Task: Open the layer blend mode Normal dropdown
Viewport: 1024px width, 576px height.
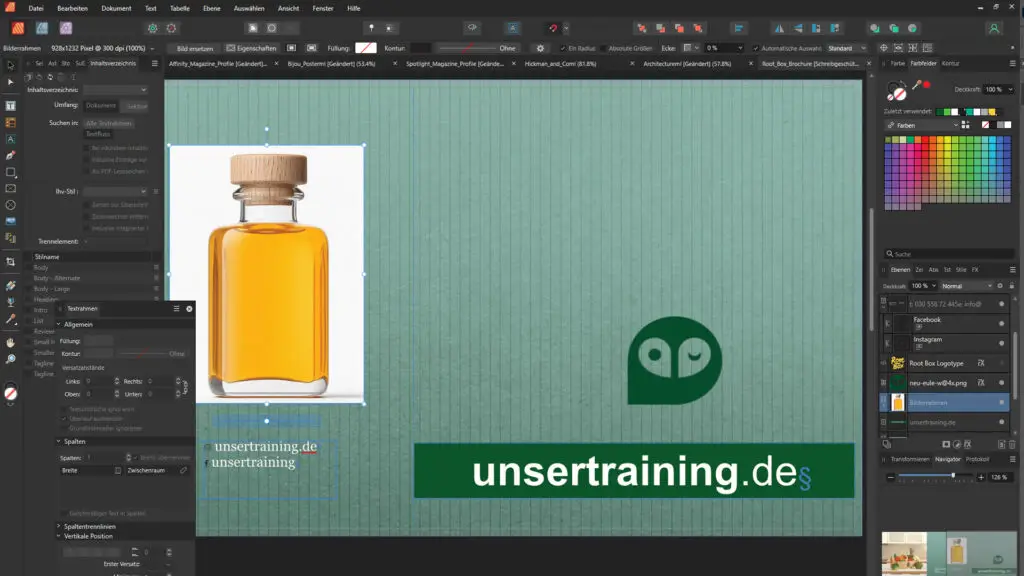Action: (967, 286)
